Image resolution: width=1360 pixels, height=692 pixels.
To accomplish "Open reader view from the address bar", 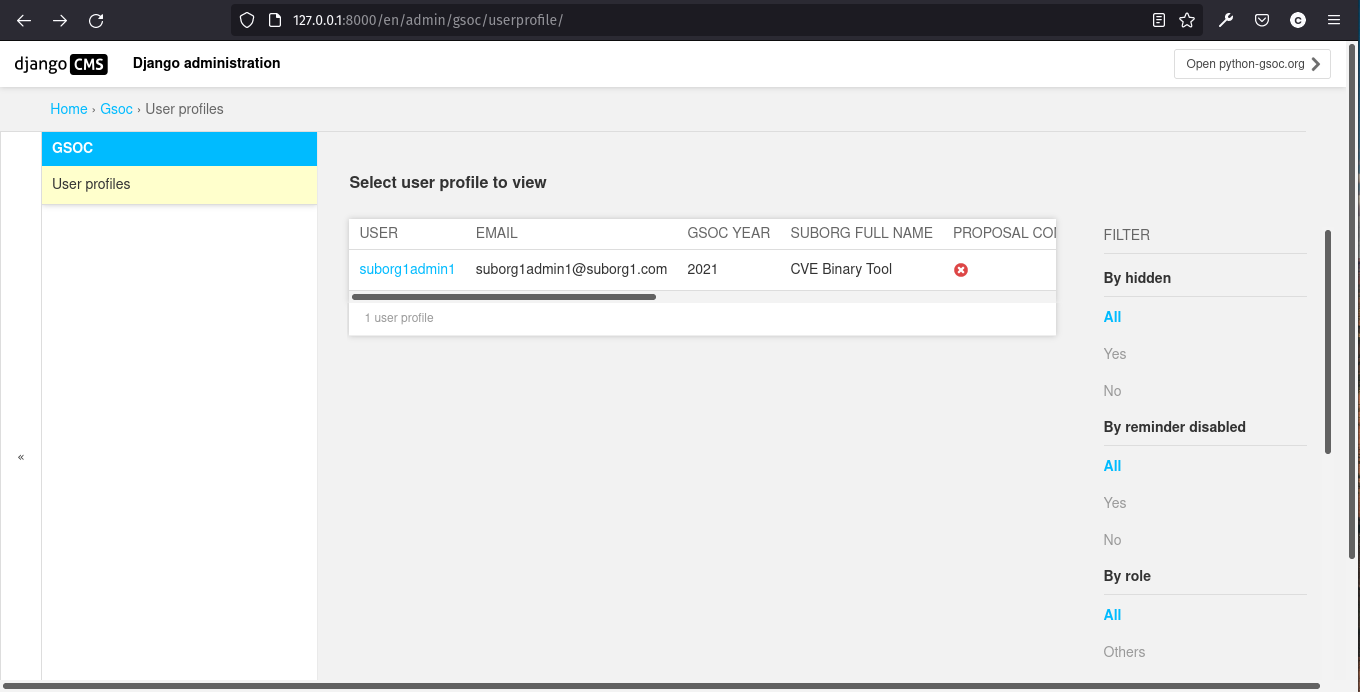I will pyautogui.click(x=1158, y=19).
